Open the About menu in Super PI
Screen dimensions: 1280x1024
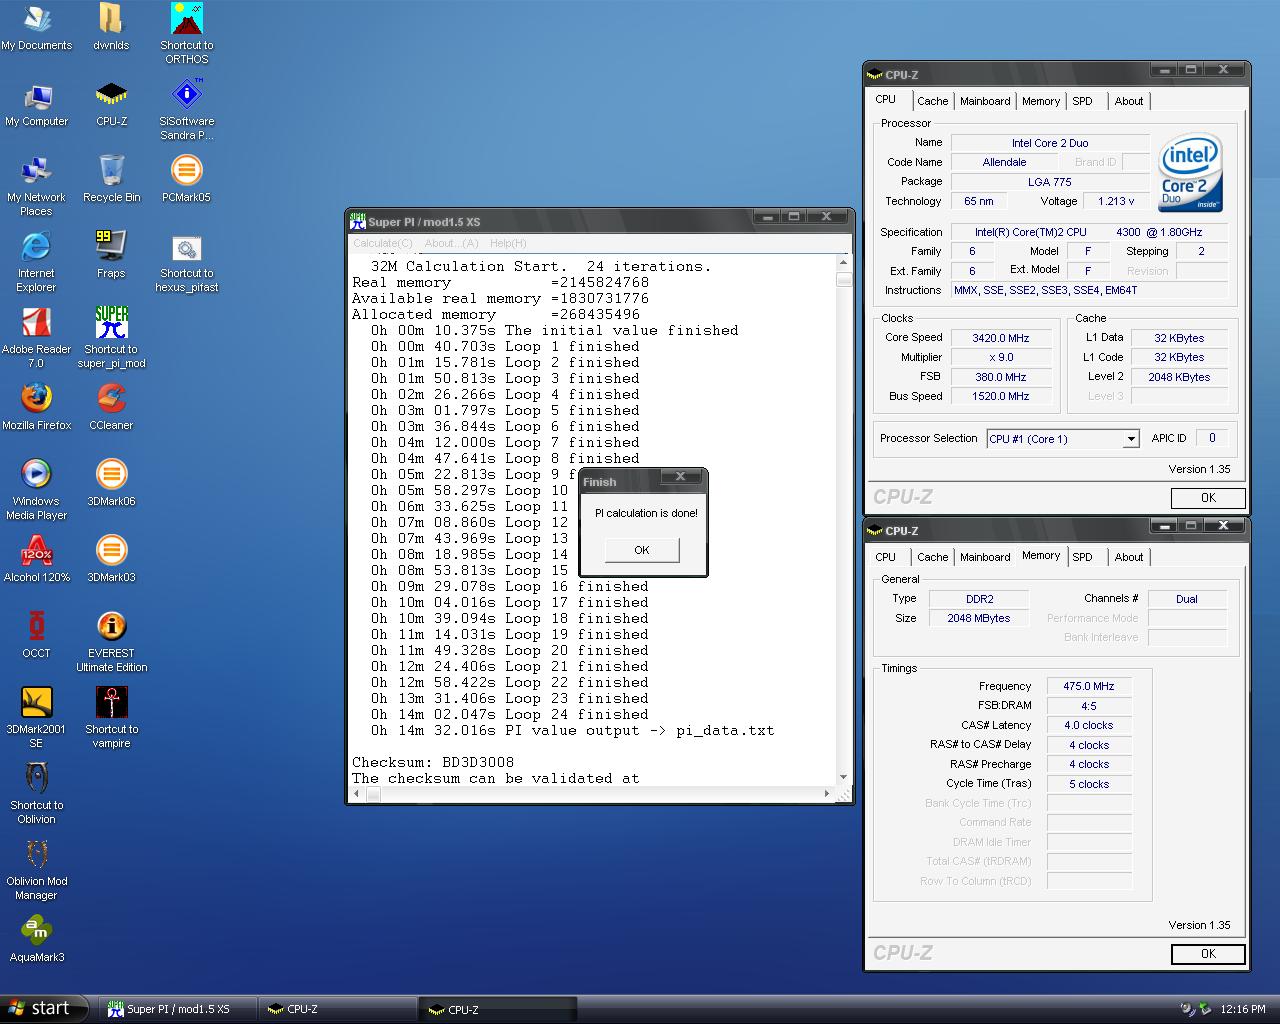[x=451, y=243]
